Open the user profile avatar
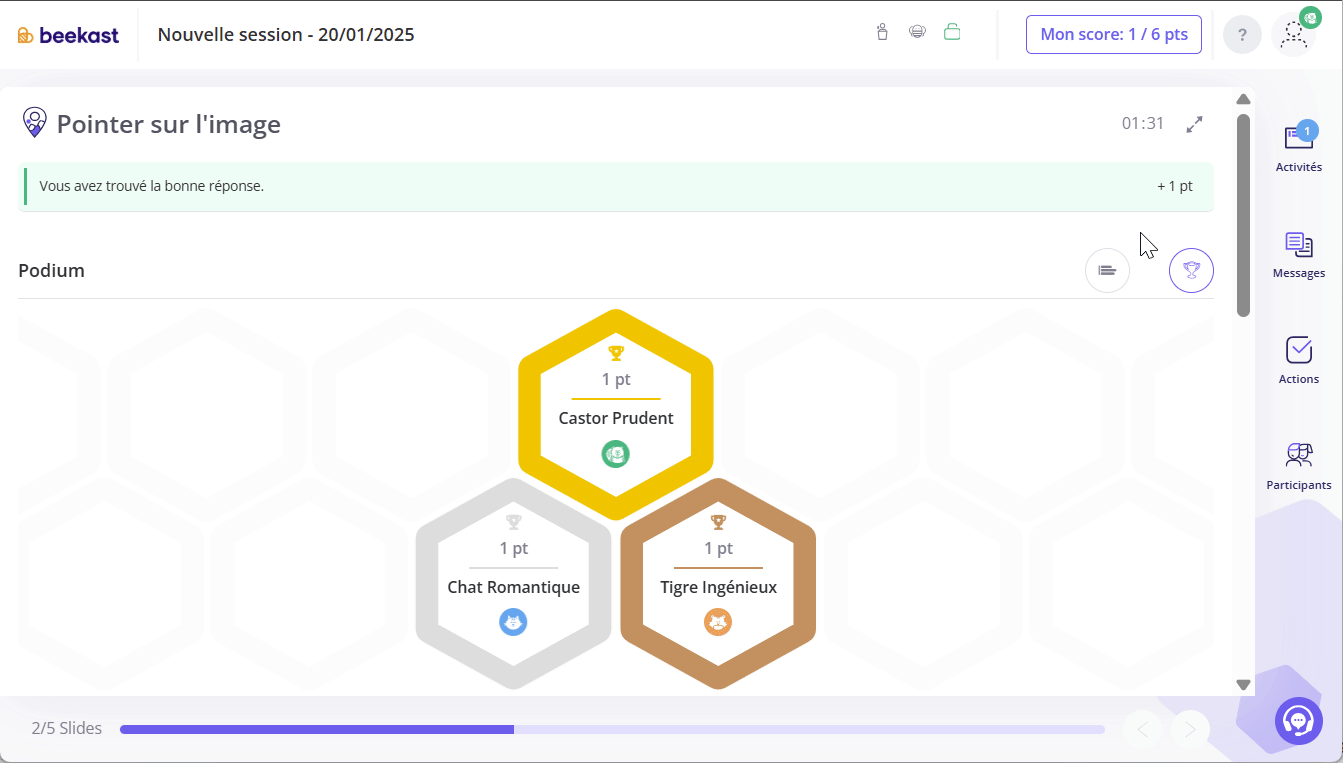 pyautogui.click(x=1294, y=33)
